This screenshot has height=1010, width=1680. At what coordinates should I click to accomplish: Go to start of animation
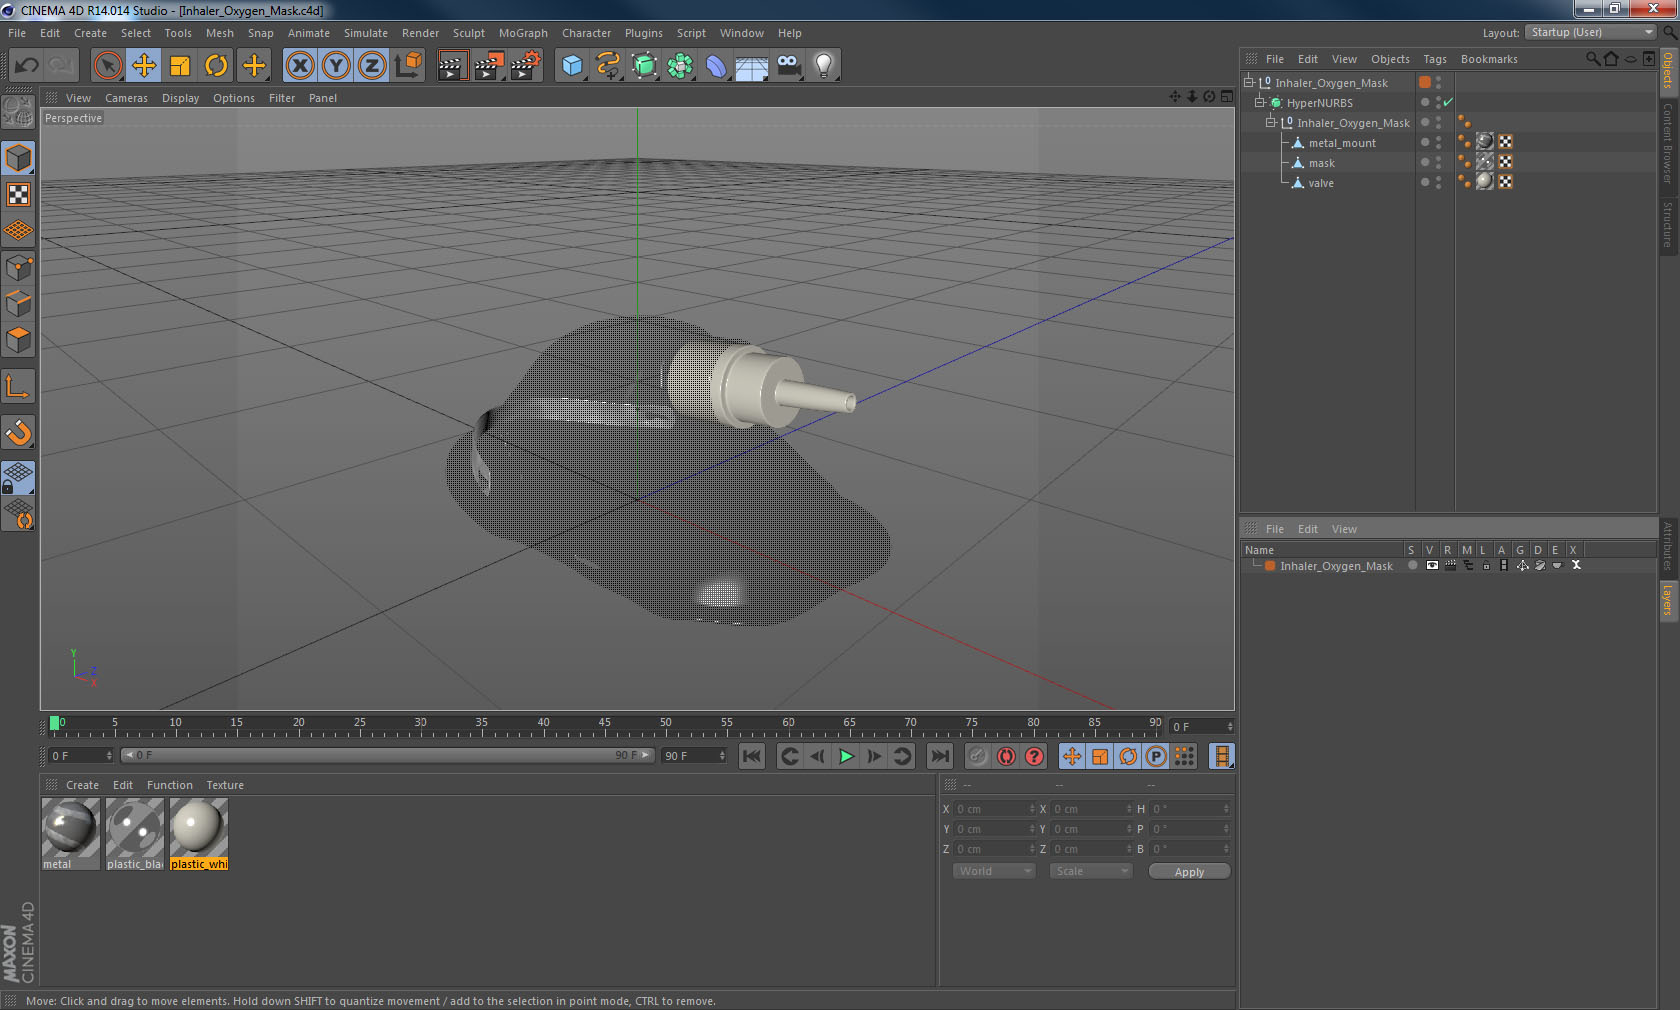tap(752, 756)
